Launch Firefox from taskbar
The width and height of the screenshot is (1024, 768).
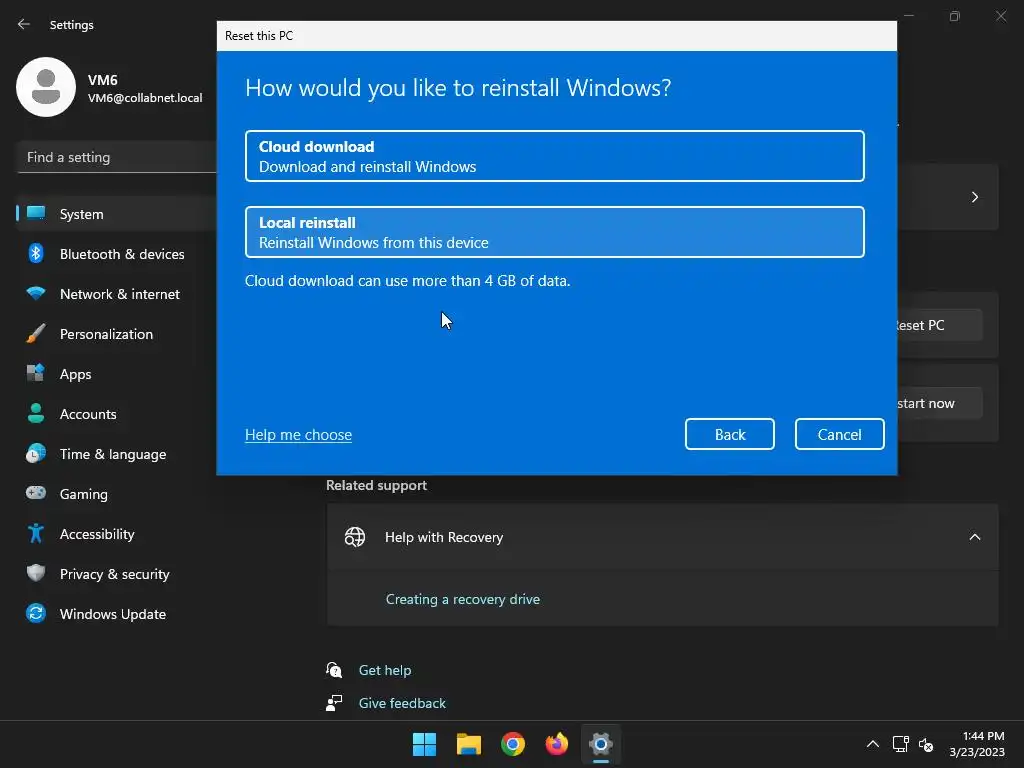pyautogui.click(x=556, y=744)
